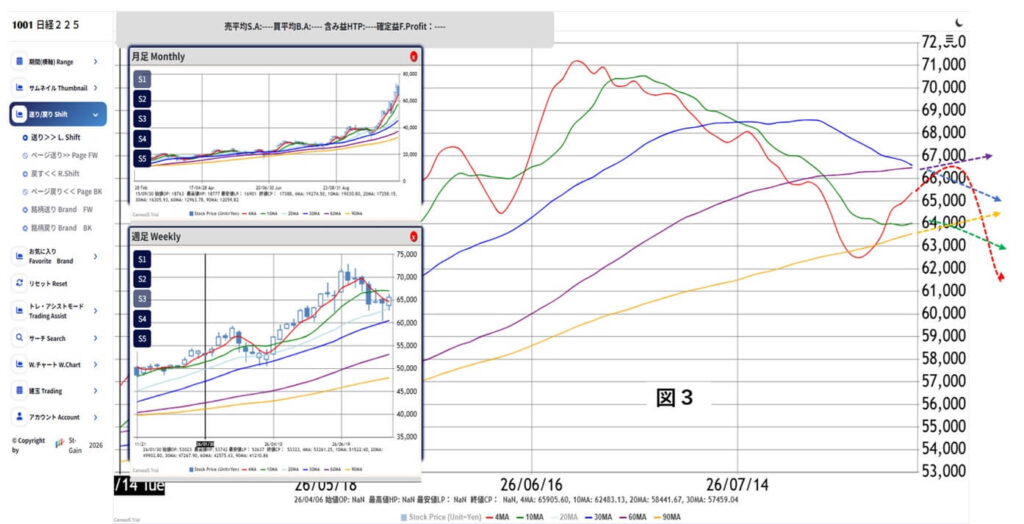The height and width of the screenshot is (524, 1024).
Task: Click the Trading Assist chart icon
Action: 20,310
